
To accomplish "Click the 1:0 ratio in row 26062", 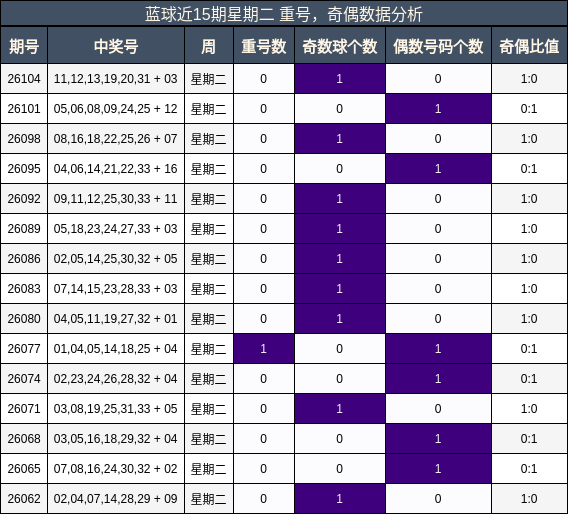I will (x=529, y=499).
